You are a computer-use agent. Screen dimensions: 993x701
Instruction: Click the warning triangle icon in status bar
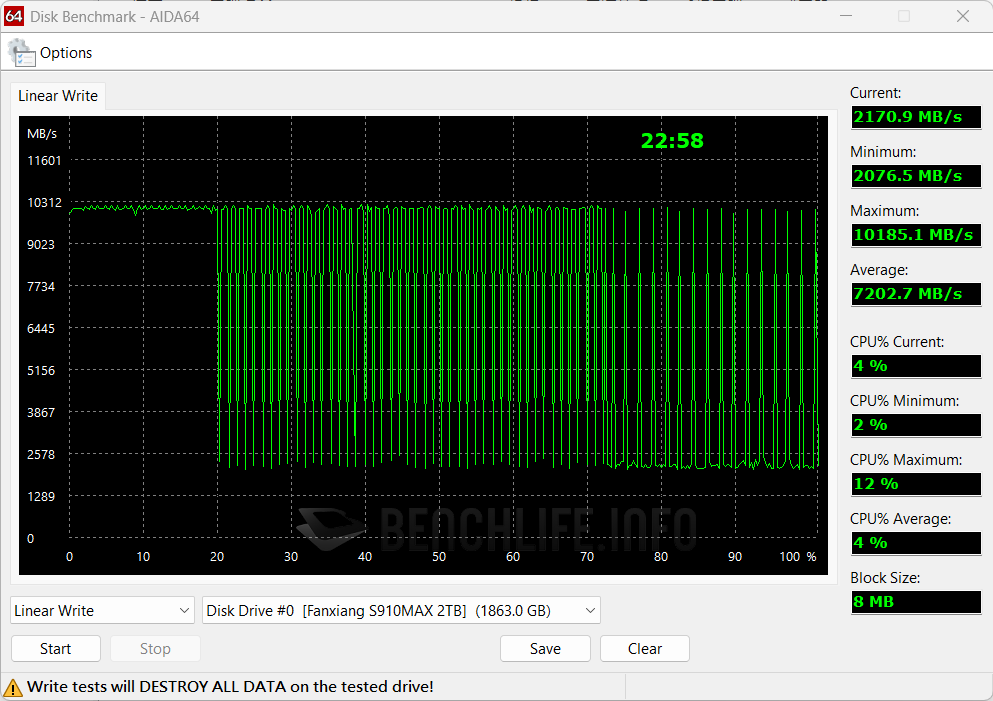[x=13, y=687]
